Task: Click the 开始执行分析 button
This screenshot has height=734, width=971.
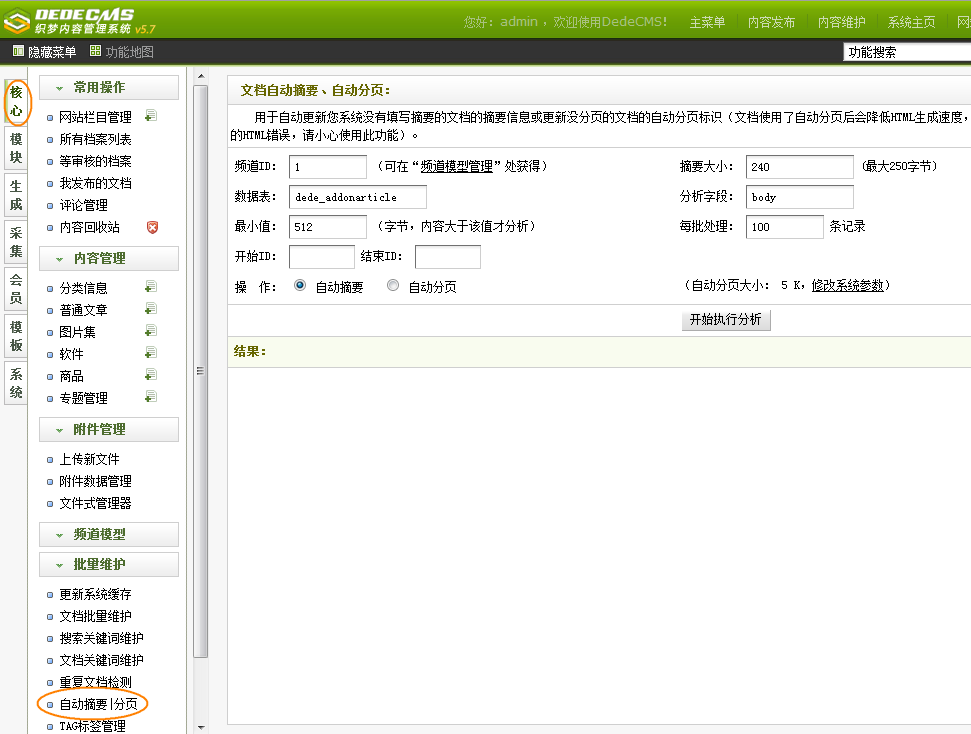Action: pos(726,320)
